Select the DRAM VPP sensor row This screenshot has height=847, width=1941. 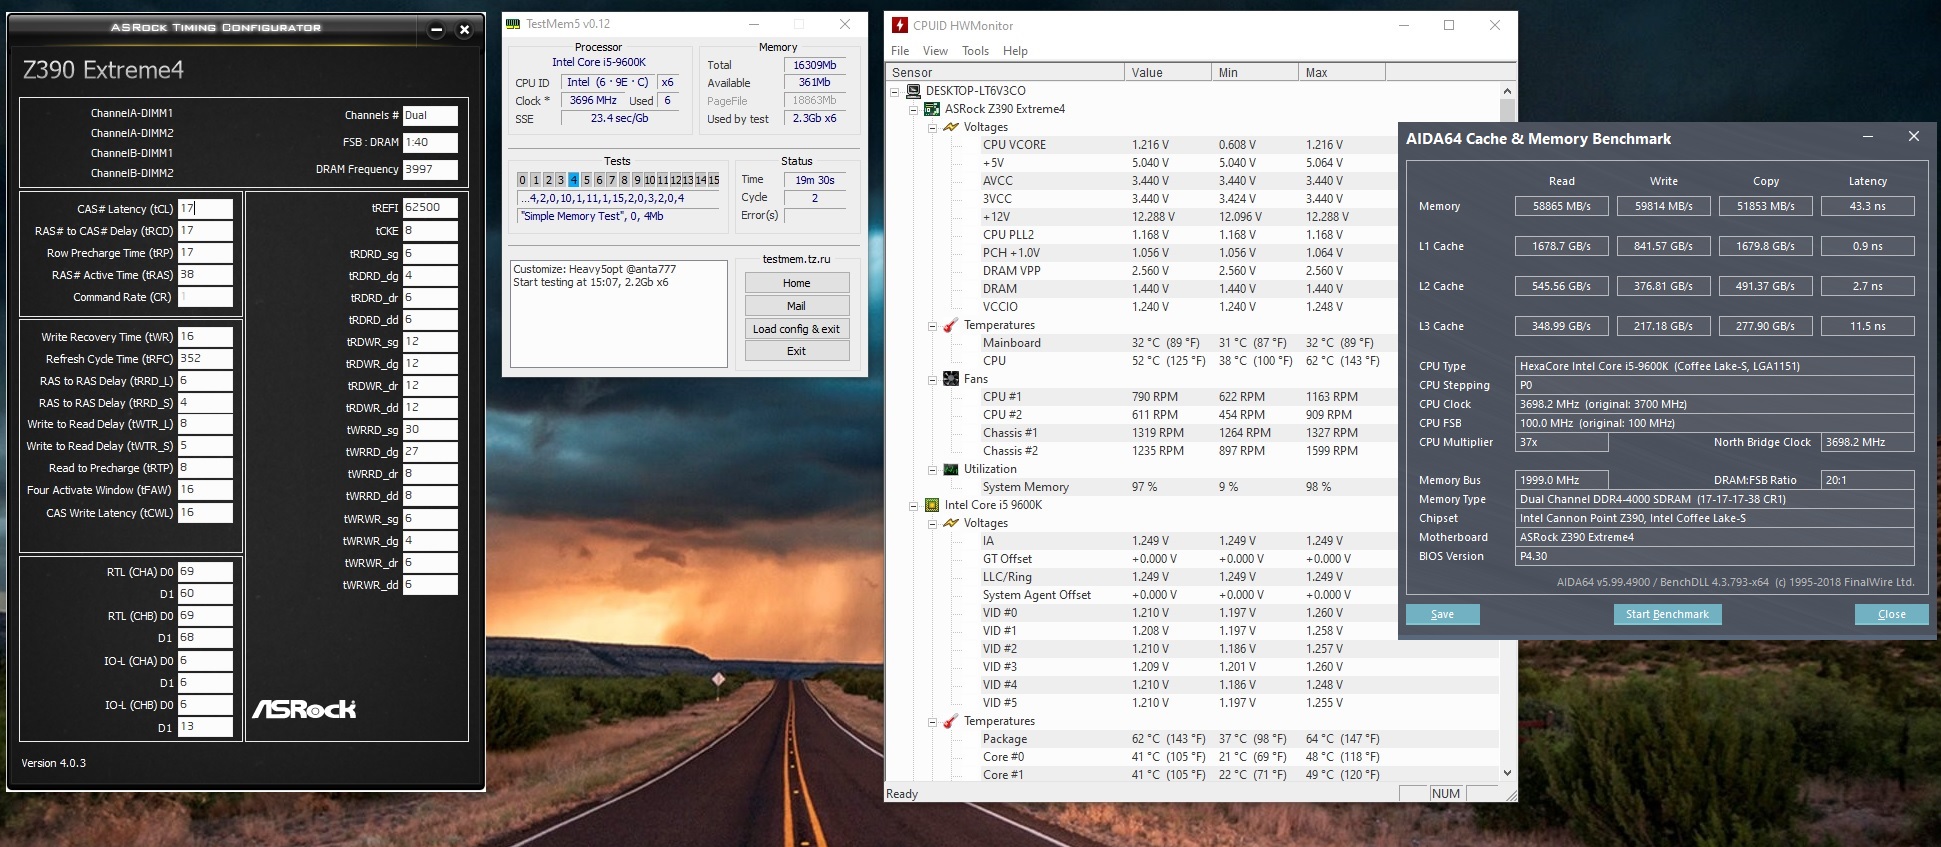1192,271
